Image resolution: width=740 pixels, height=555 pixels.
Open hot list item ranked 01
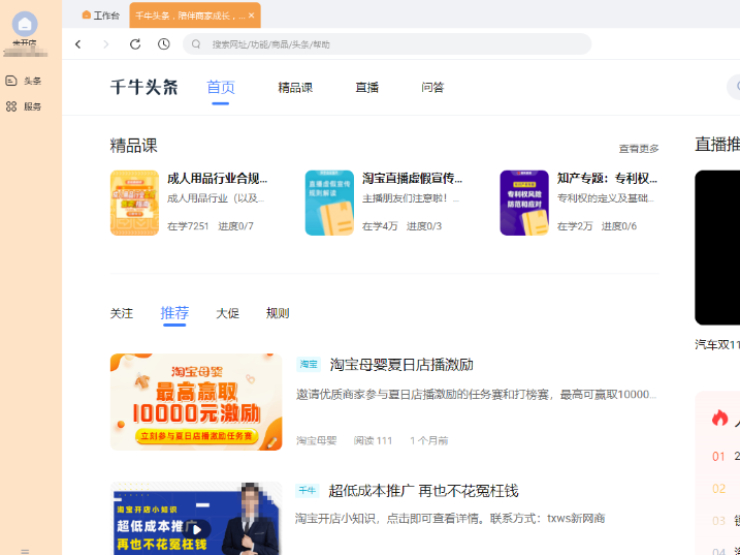click(725, 456)
